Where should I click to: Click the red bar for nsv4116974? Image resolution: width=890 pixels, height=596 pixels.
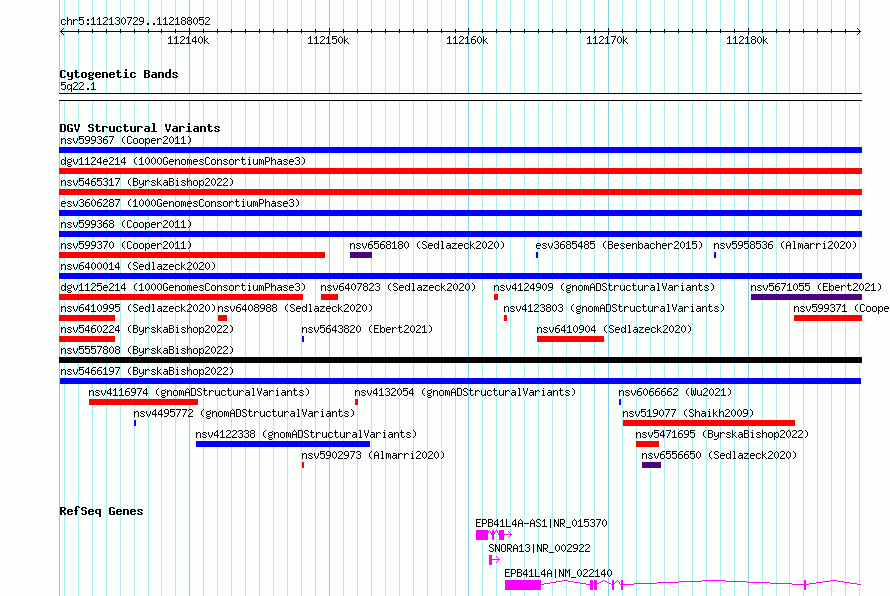[x=144, y=402]
